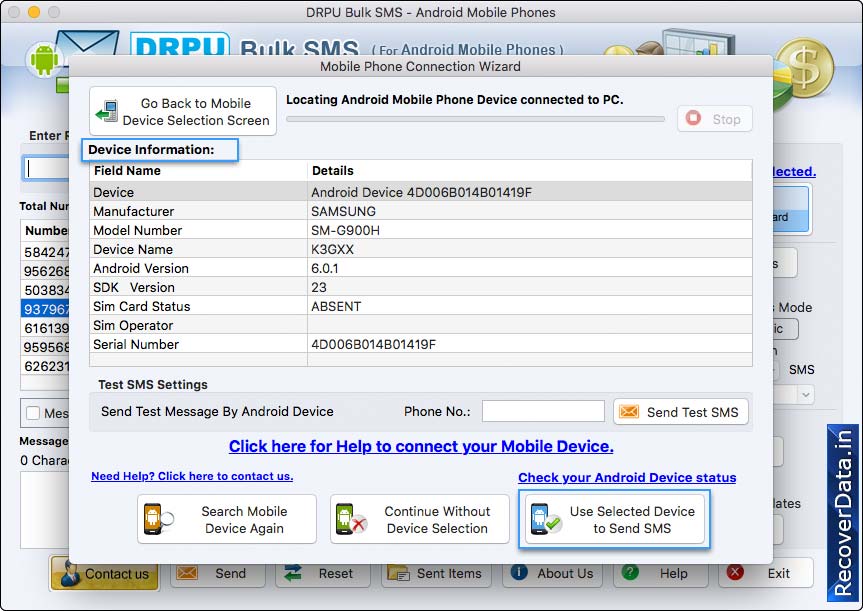Click the phone with green checkmark icon
The width and height of the screenshot is (863, 611).
coord(545,519)
